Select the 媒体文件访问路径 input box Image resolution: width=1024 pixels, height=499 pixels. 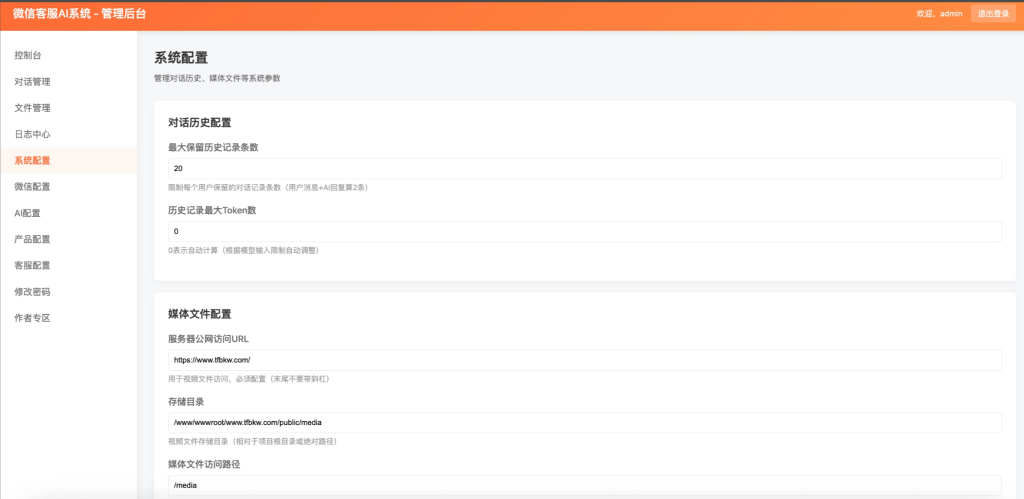tap(584, 485)
